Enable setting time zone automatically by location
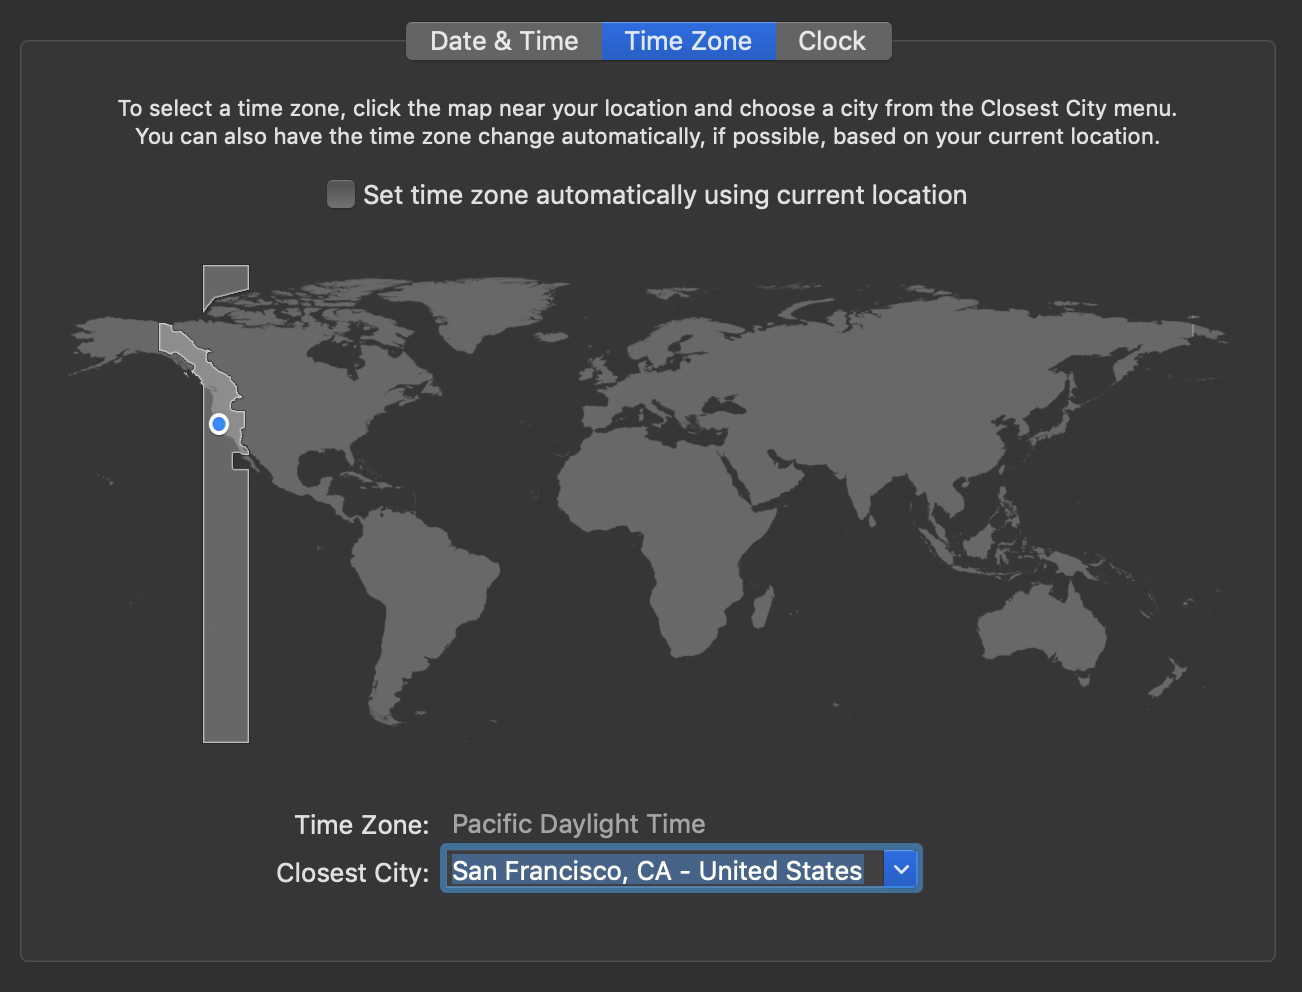The height and width of the screenshot is (992, 1302). coord(340,194)
